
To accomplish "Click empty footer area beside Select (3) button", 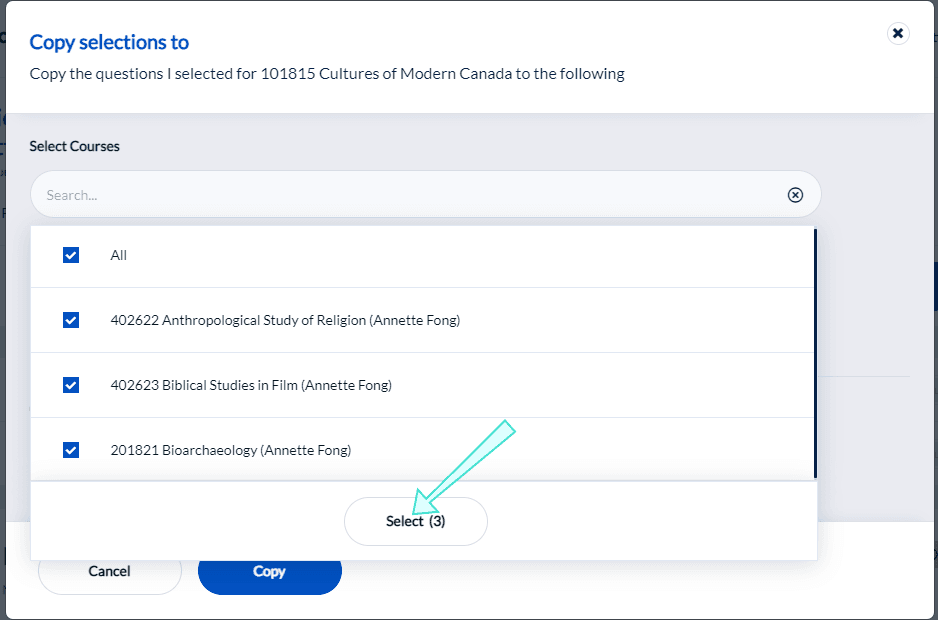I will point(650,521).
